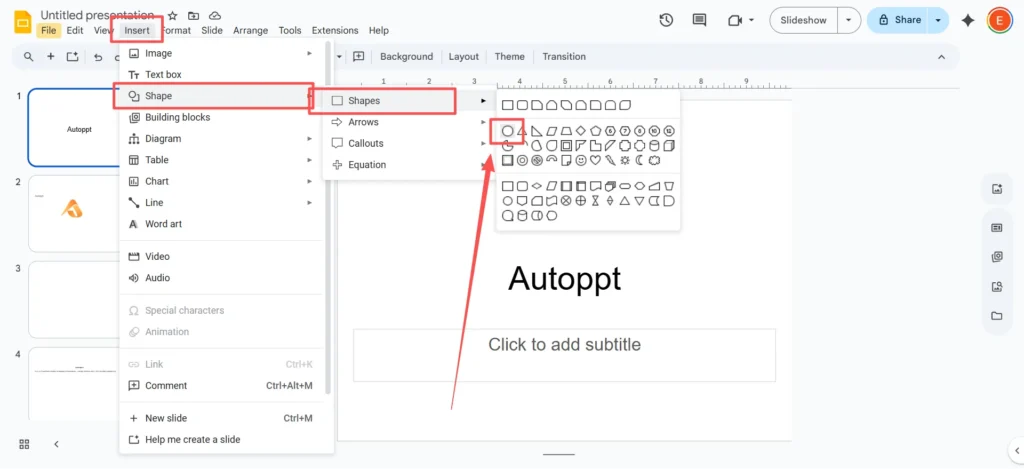Click Help me create a slide

pyautogui.click(x=221, y=440)
